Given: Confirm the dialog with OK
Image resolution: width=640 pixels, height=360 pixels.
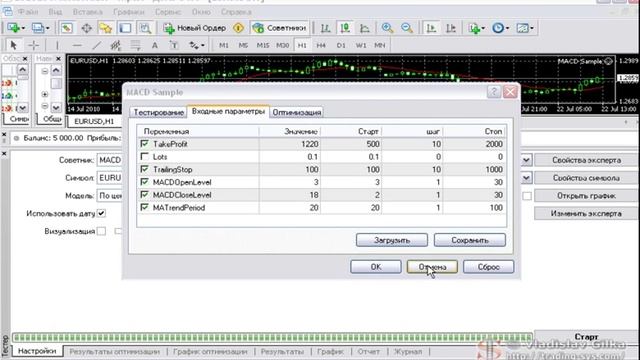Looking at the screenshot, I should [376, 267].
